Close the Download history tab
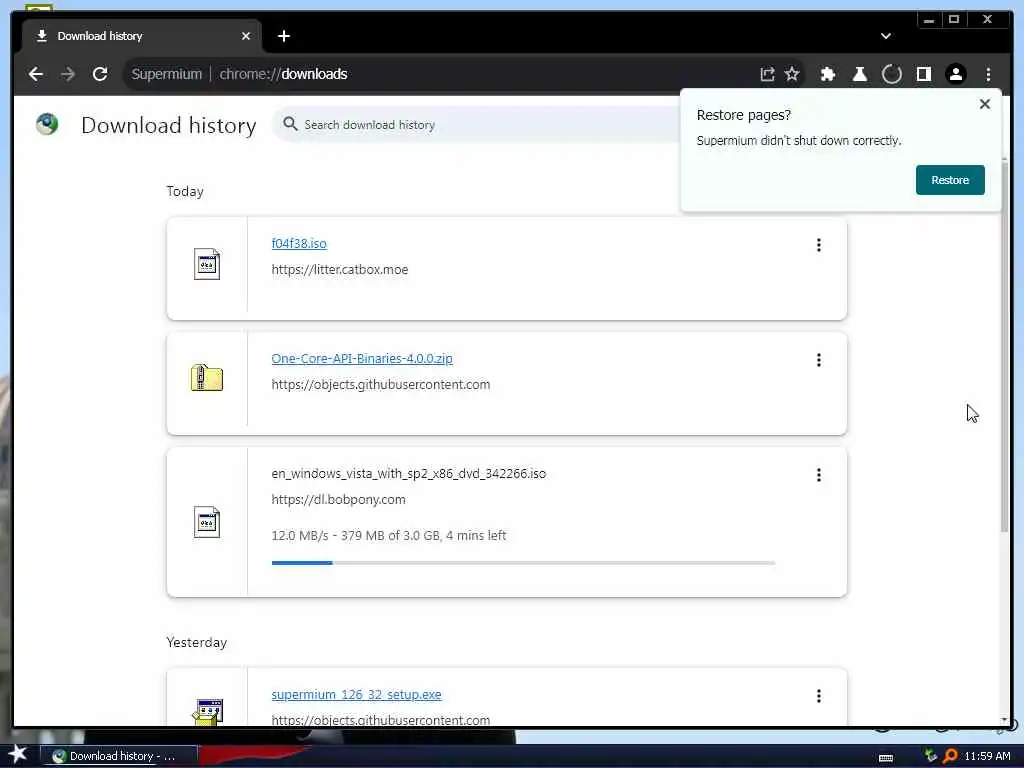 coord(246,36)
